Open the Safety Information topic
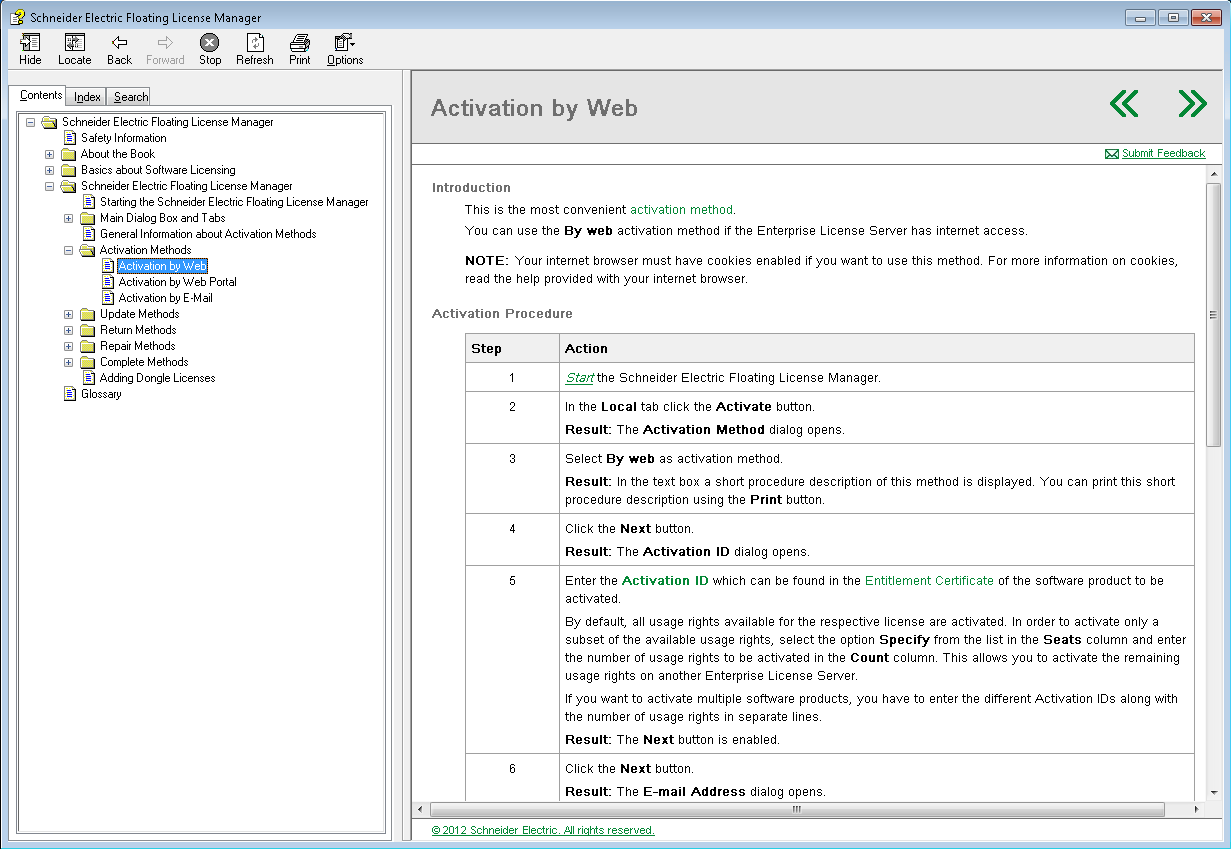This screenshot has width=1231, height=849. 123,138
